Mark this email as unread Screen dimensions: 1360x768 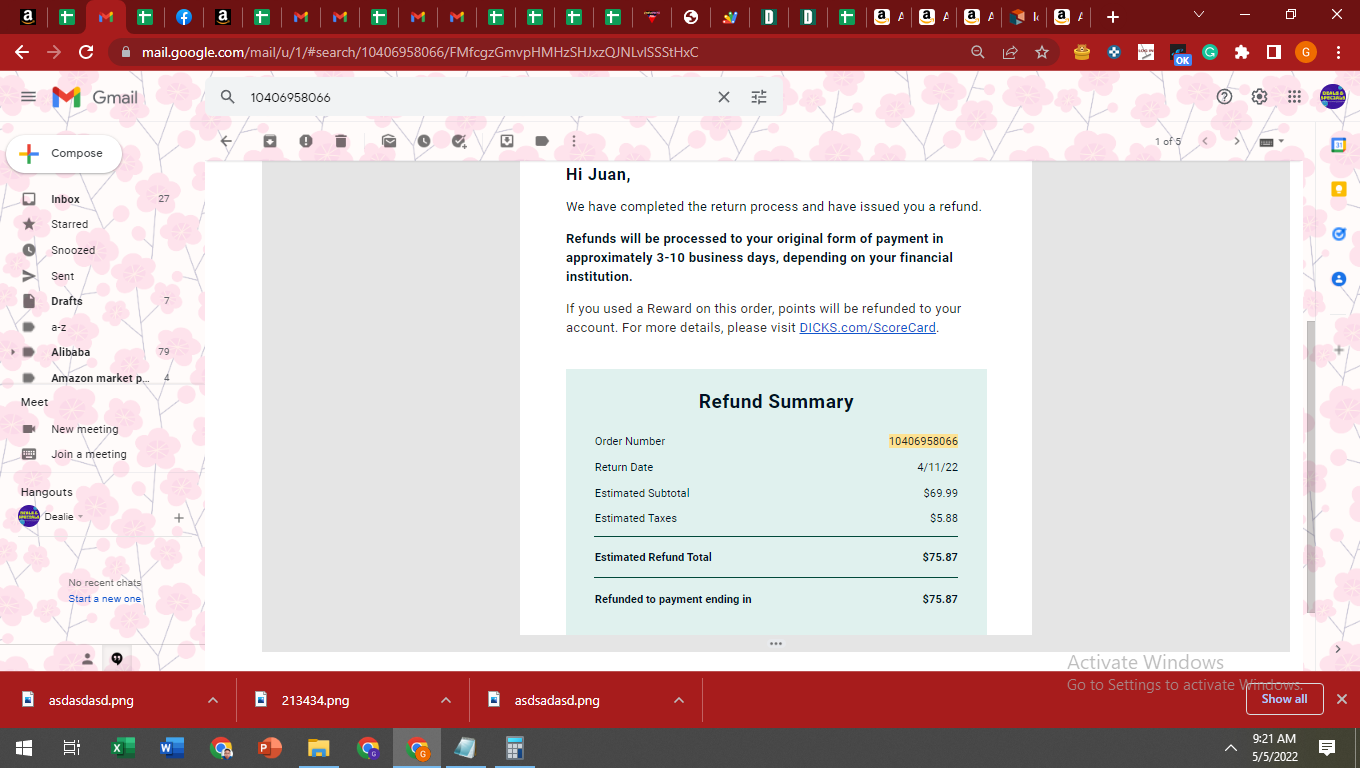click(x=389, y=141)
